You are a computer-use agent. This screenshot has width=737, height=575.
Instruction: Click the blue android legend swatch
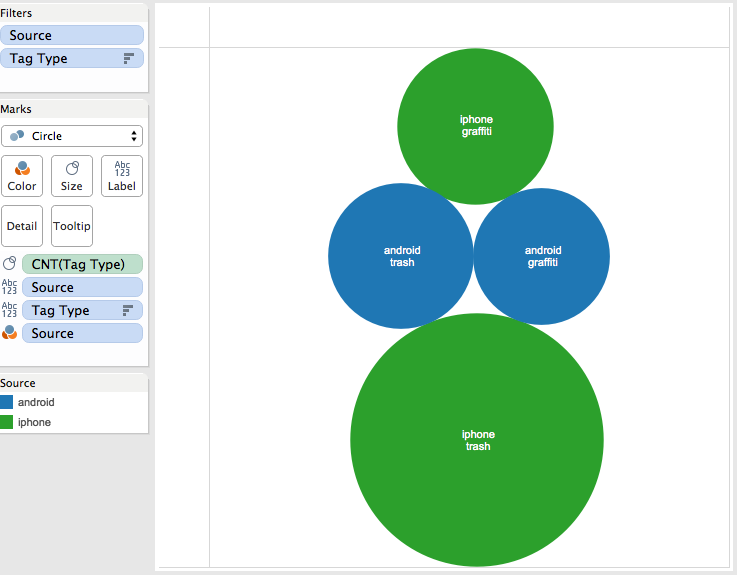6,402
